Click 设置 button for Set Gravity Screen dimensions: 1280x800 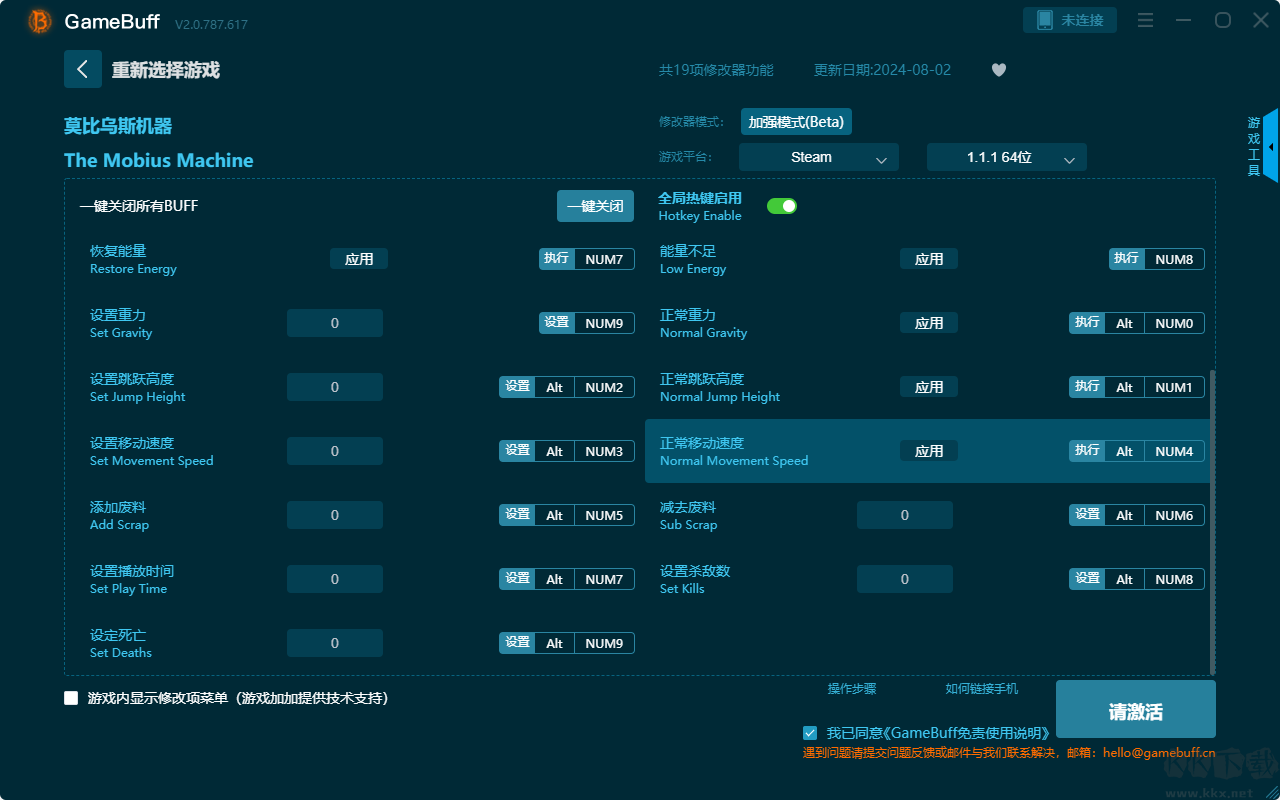coord(557,323)
